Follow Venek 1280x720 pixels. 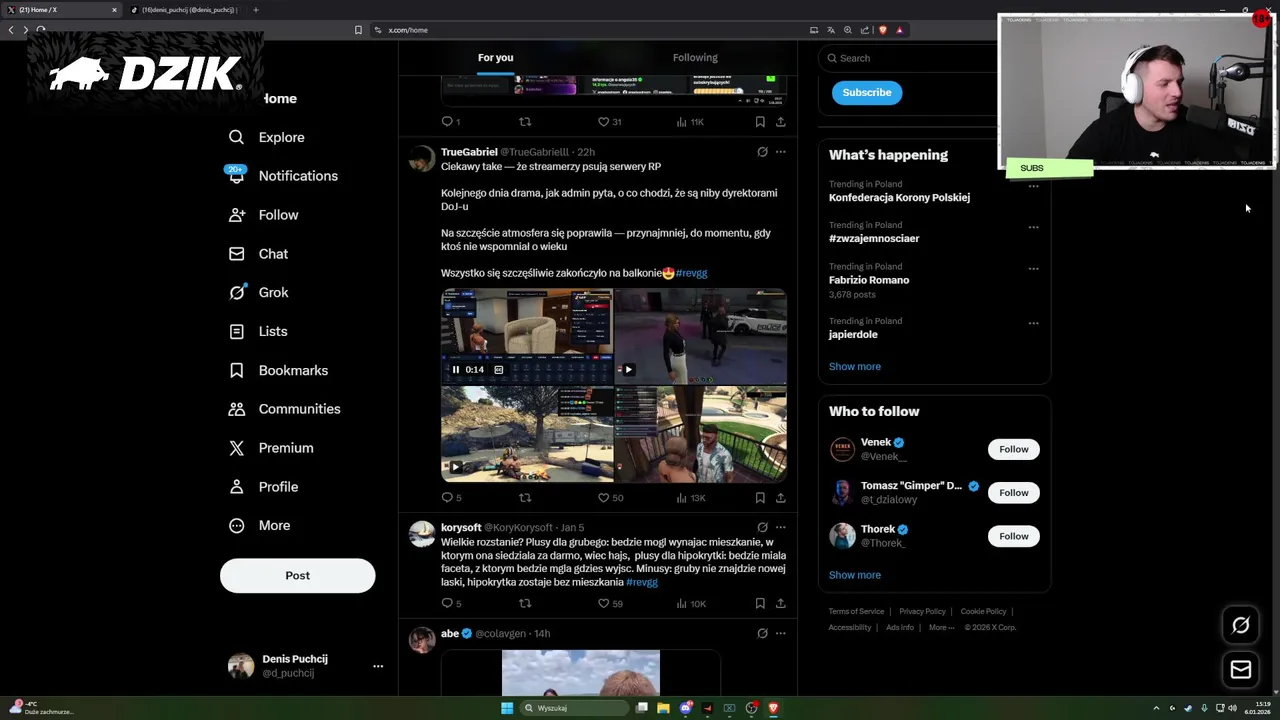click(1013, 449)
